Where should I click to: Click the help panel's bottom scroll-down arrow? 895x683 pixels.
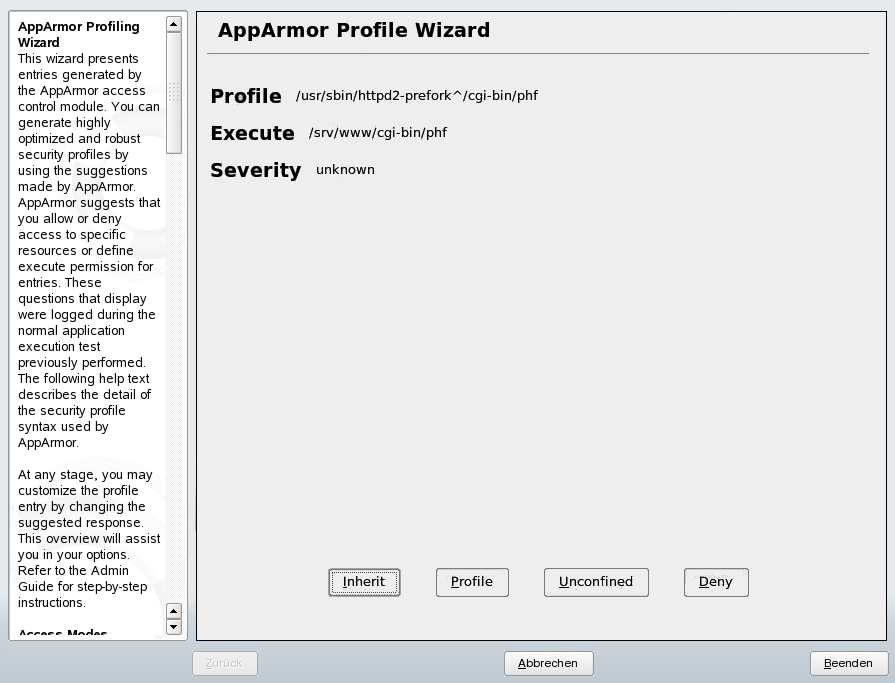tap(174, 627)
